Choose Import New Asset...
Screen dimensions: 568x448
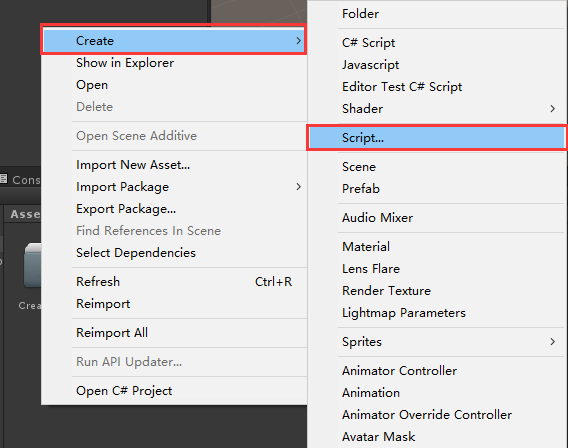coord(133,165)
